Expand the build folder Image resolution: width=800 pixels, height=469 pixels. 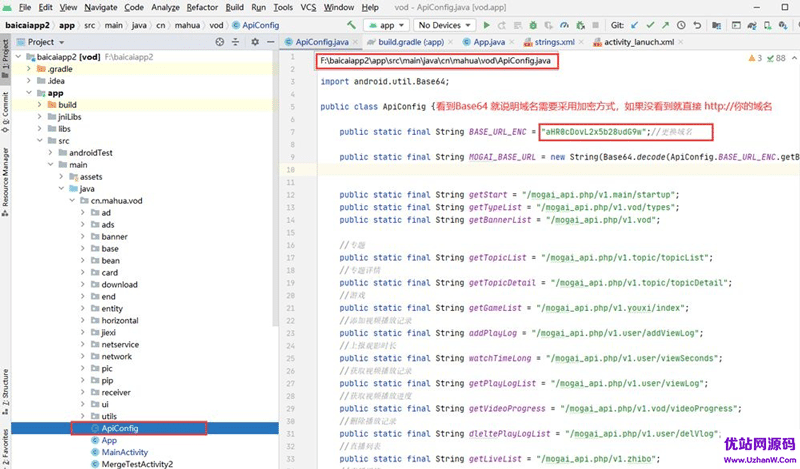click(40, 105)
